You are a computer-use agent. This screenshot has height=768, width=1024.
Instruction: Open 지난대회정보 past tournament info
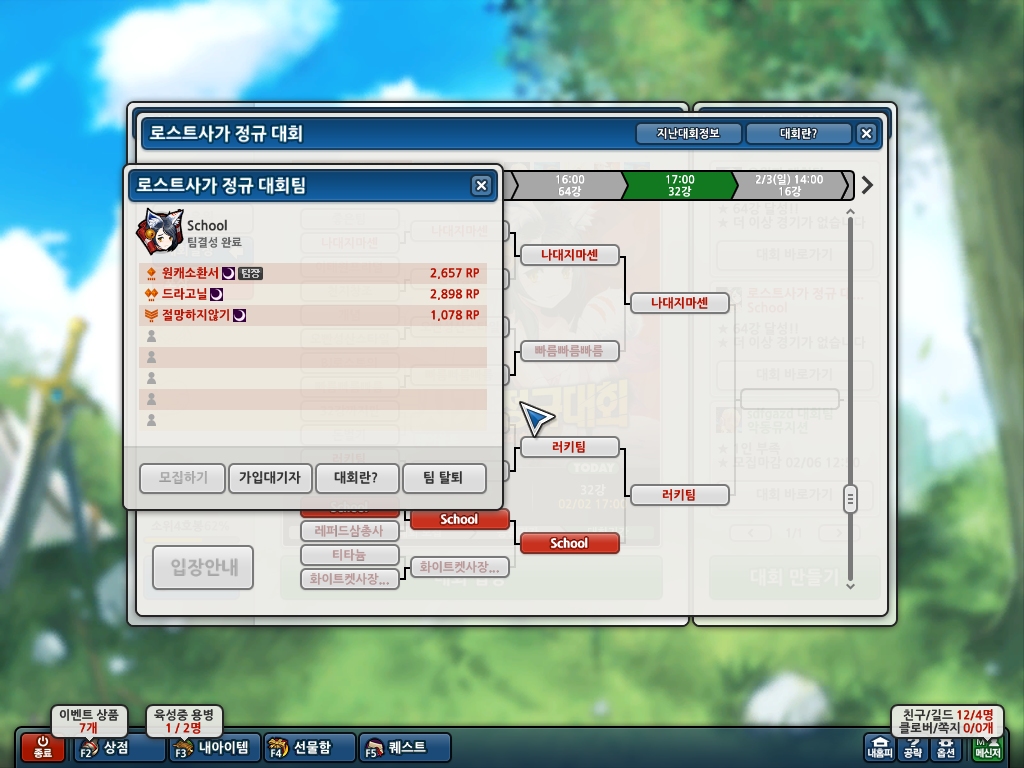688,133
